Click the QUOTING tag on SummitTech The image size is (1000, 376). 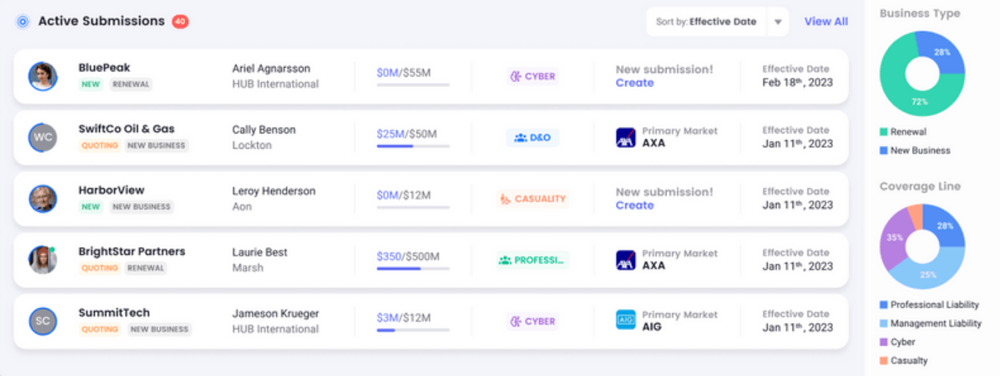(99, 329)
